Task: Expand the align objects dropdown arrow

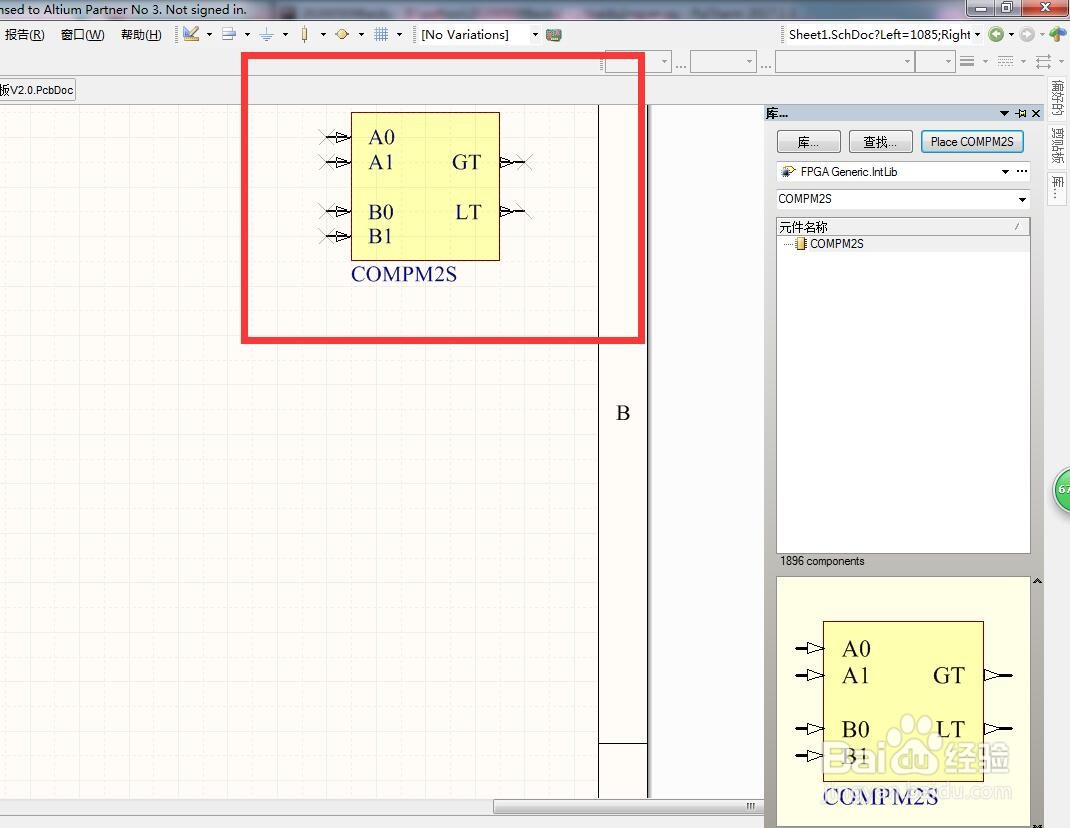Action: (247, 34)
